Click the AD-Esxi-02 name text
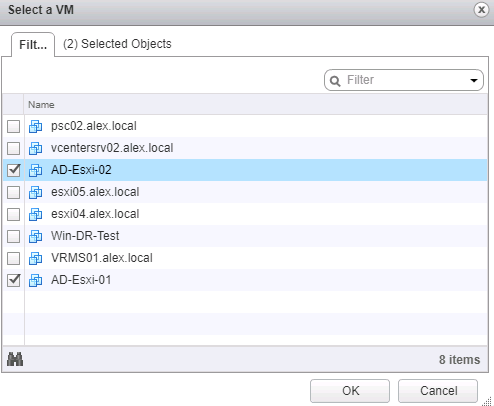 point(81,170)
